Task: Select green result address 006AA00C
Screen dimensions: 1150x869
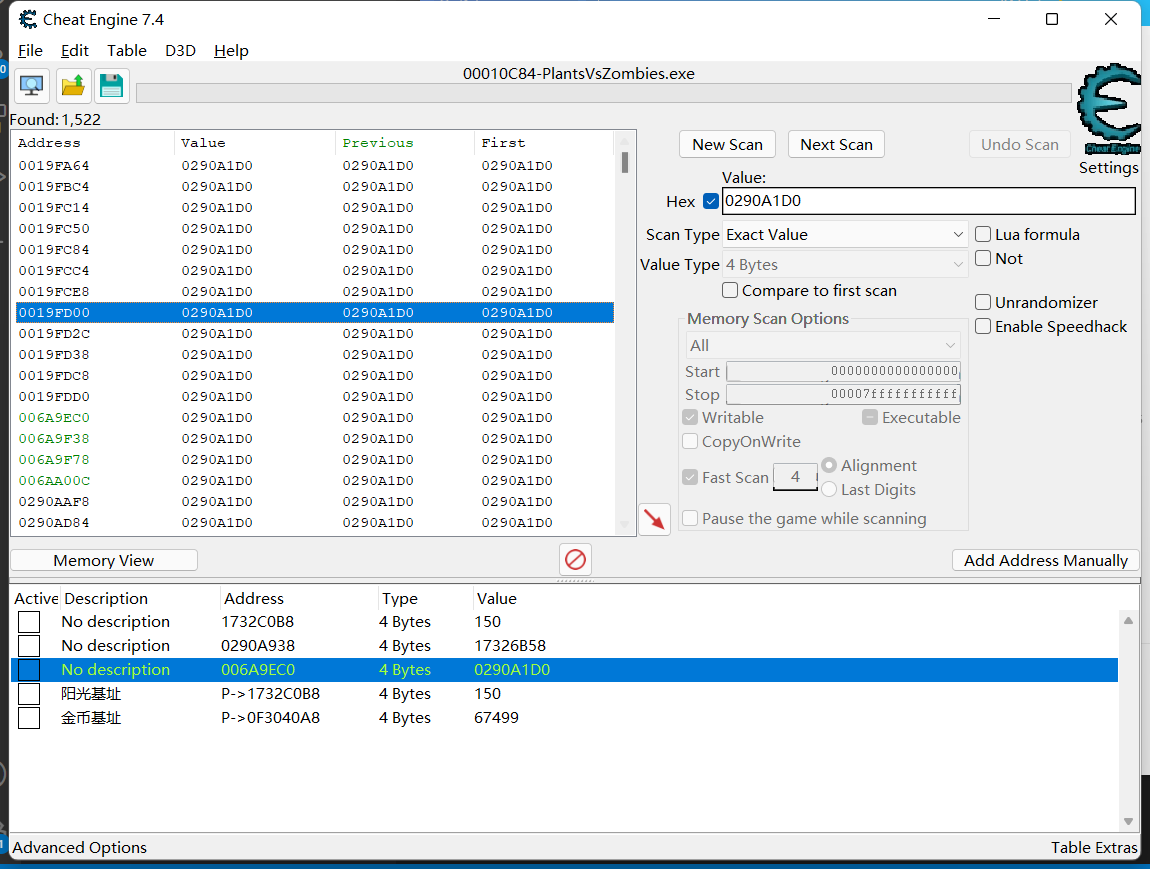Action: [x=315, y=480]
